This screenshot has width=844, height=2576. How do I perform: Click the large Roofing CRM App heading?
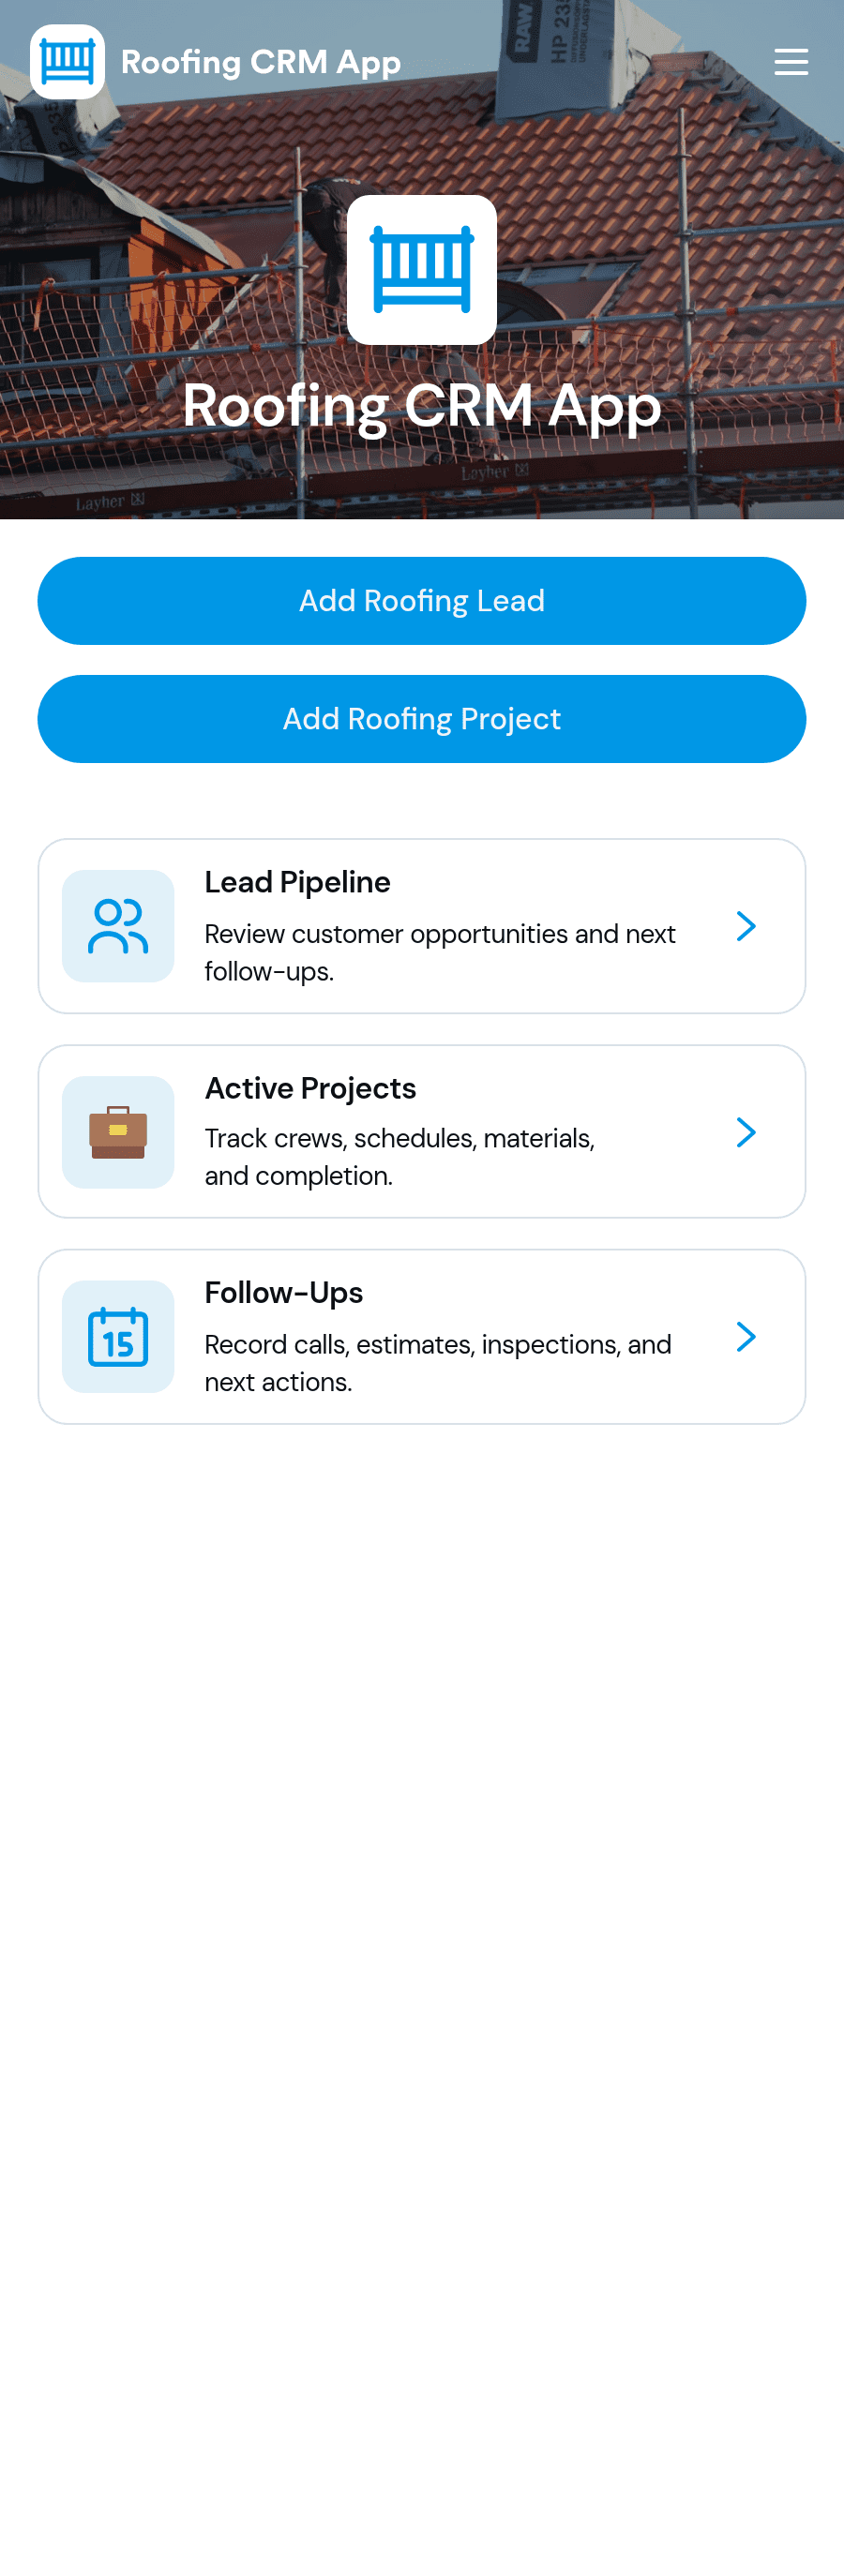pos(422,407)
